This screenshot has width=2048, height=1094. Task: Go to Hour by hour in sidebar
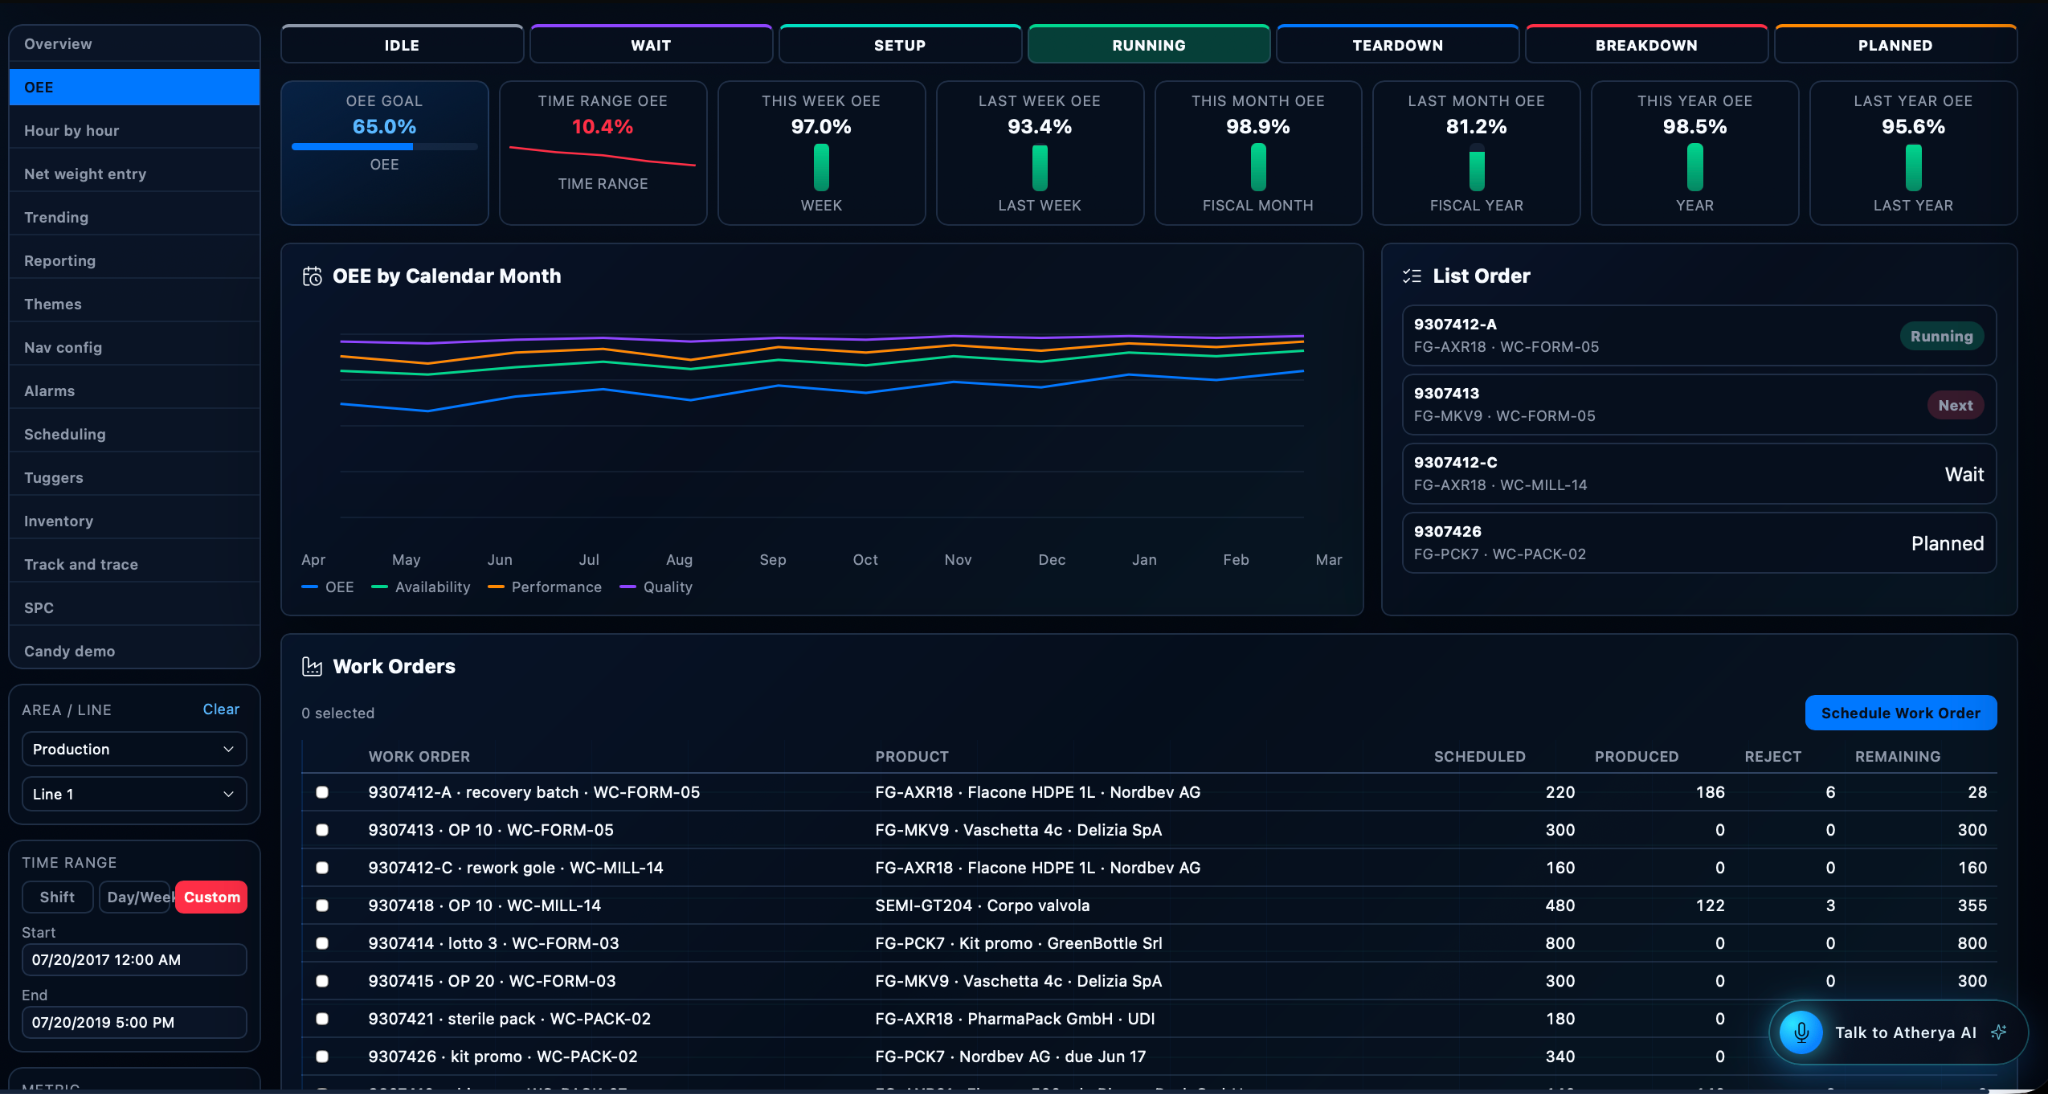pyautogui.click(x=134, y=130)
